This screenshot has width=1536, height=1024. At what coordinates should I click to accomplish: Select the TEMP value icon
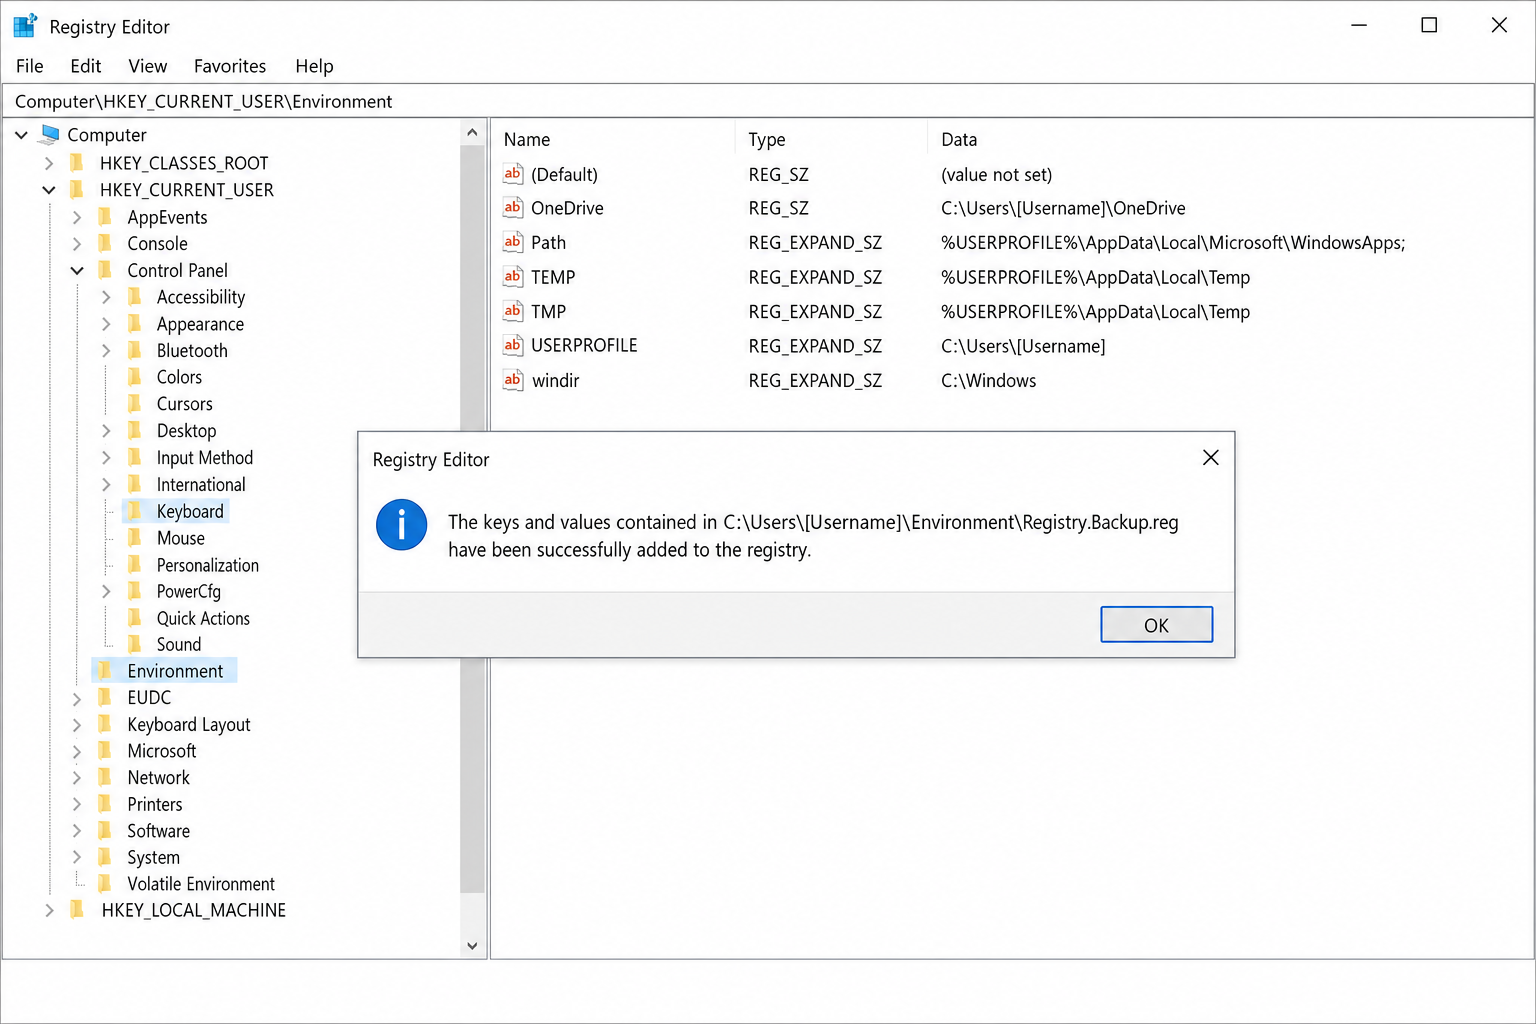[513, 277]
